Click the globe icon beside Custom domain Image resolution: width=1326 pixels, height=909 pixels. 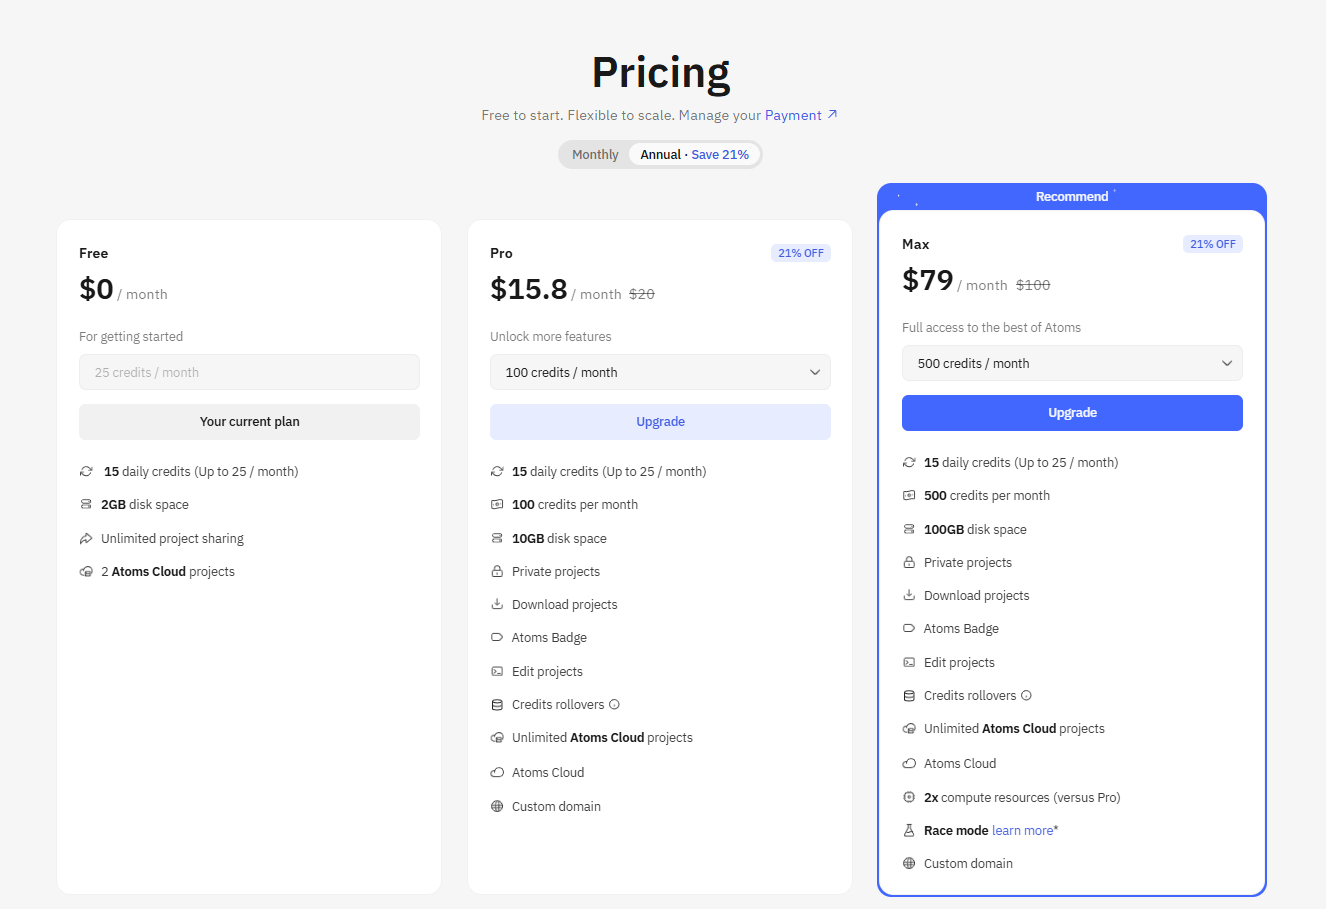point(497,806)
